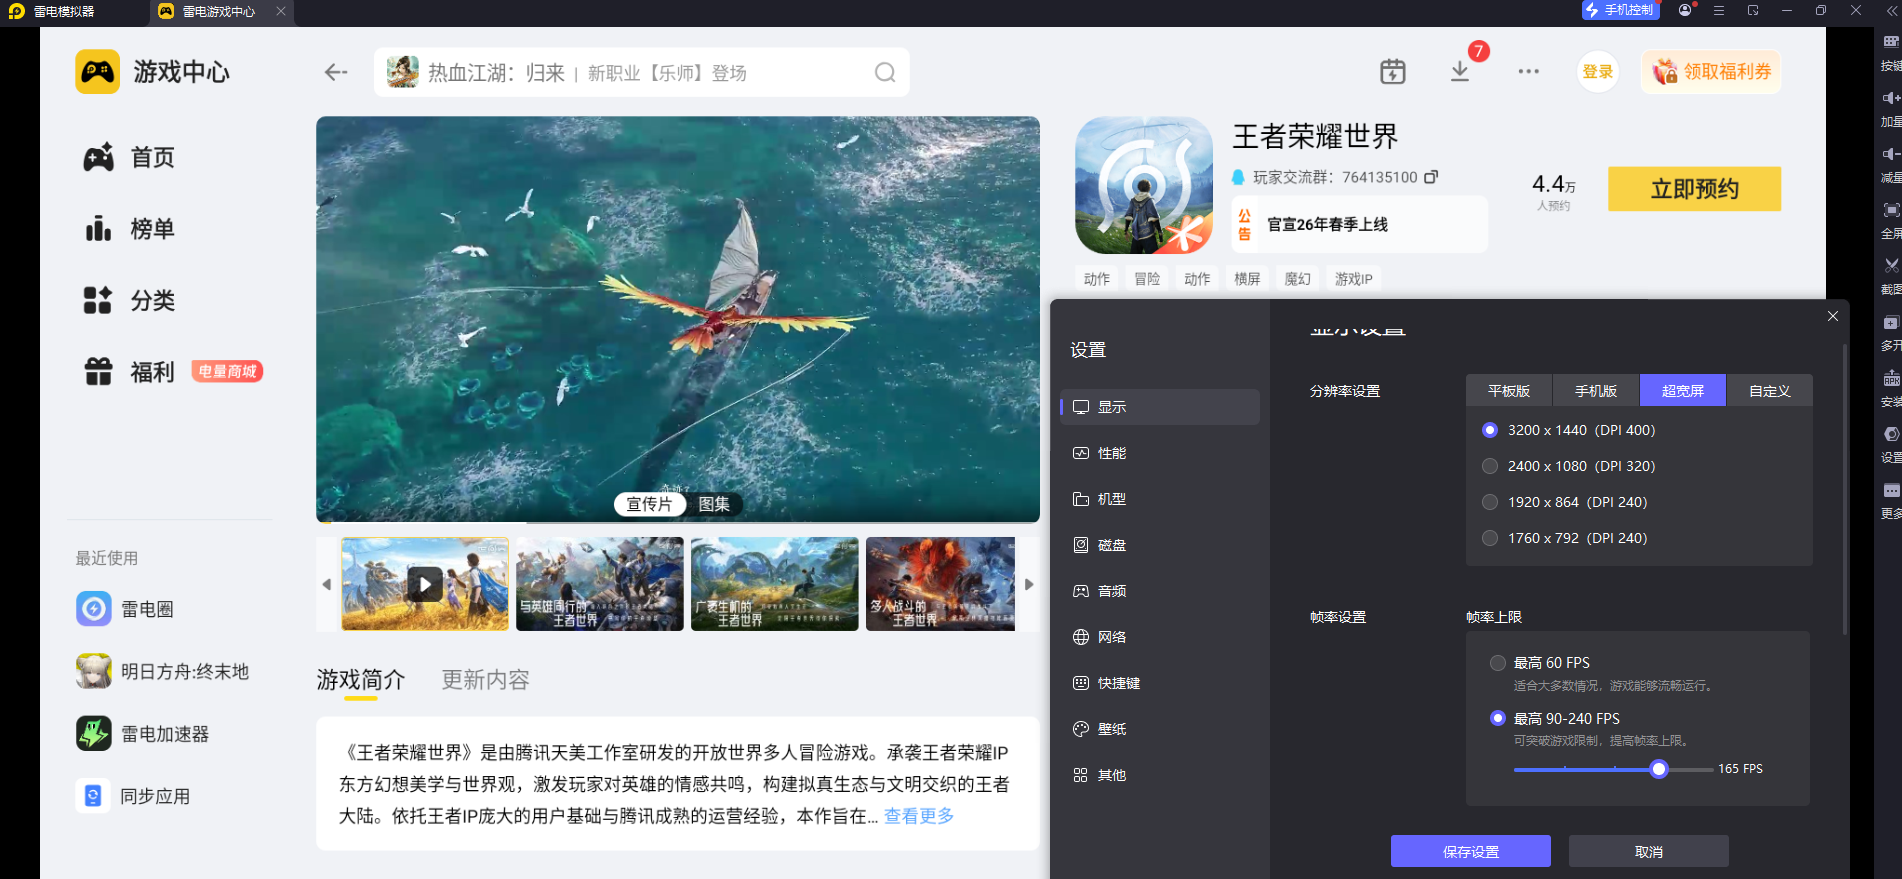
Task: Click the 立即预约 button
Action: [1694, 189]
